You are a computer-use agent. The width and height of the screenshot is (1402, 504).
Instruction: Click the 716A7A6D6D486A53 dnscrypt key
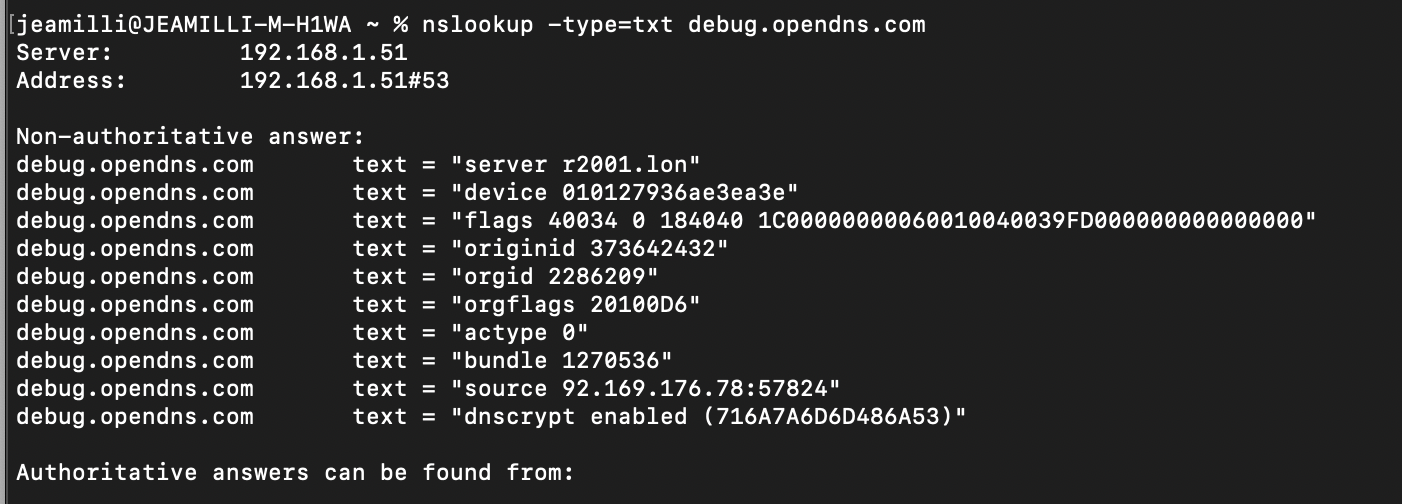click(827, 417)
